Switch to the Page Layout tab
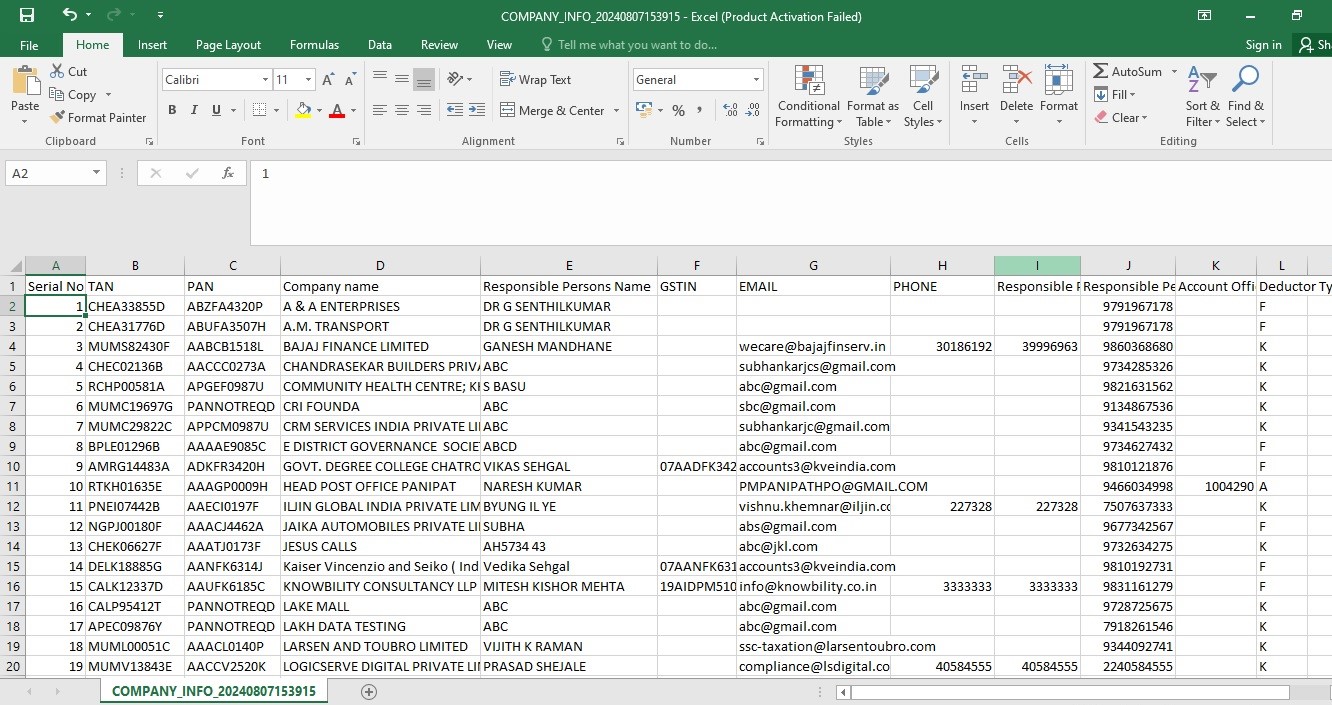 [228, 45]
